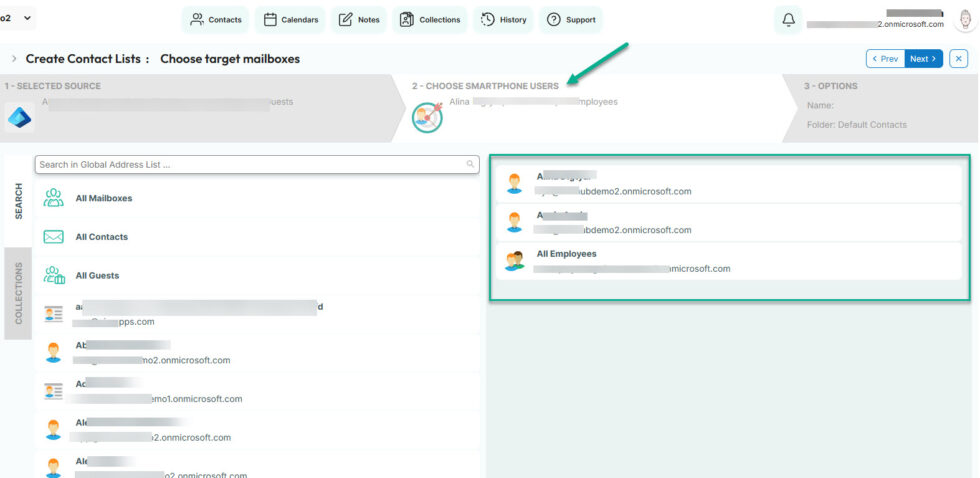Go back with the Prev button
Viewport: 980px width, 478px height.
[885, 59]
